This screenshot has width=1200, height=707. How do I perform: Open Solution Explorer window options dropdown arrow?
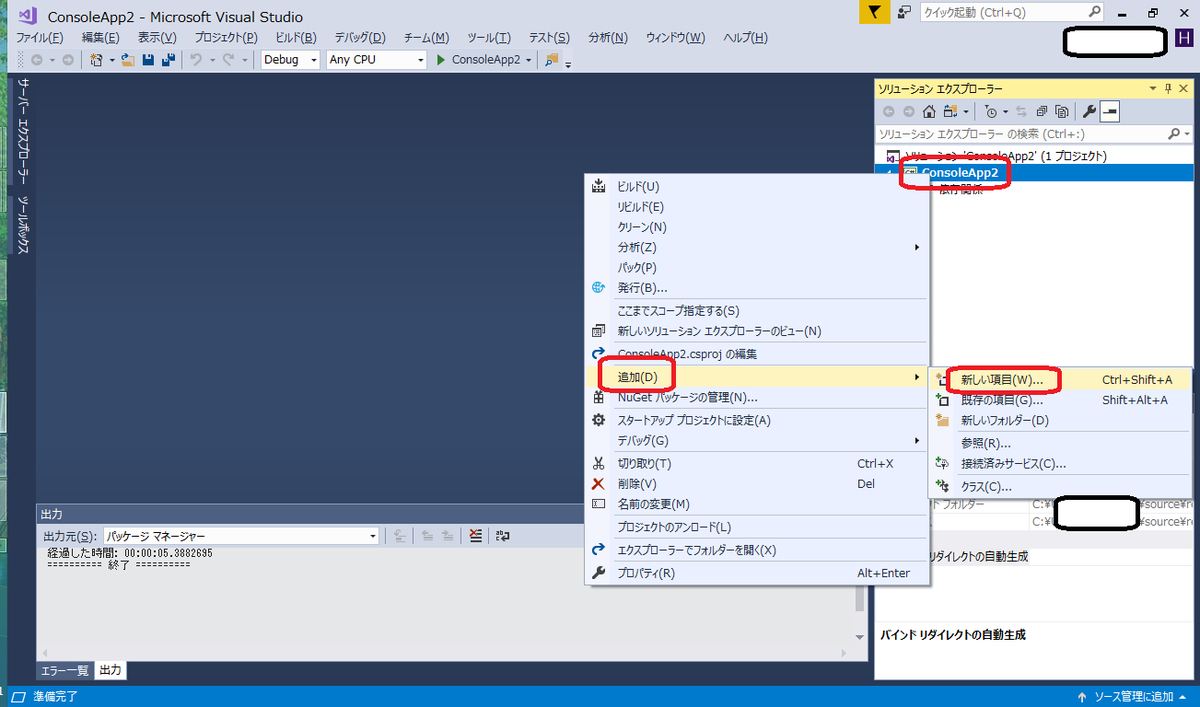pos(1152,89)
